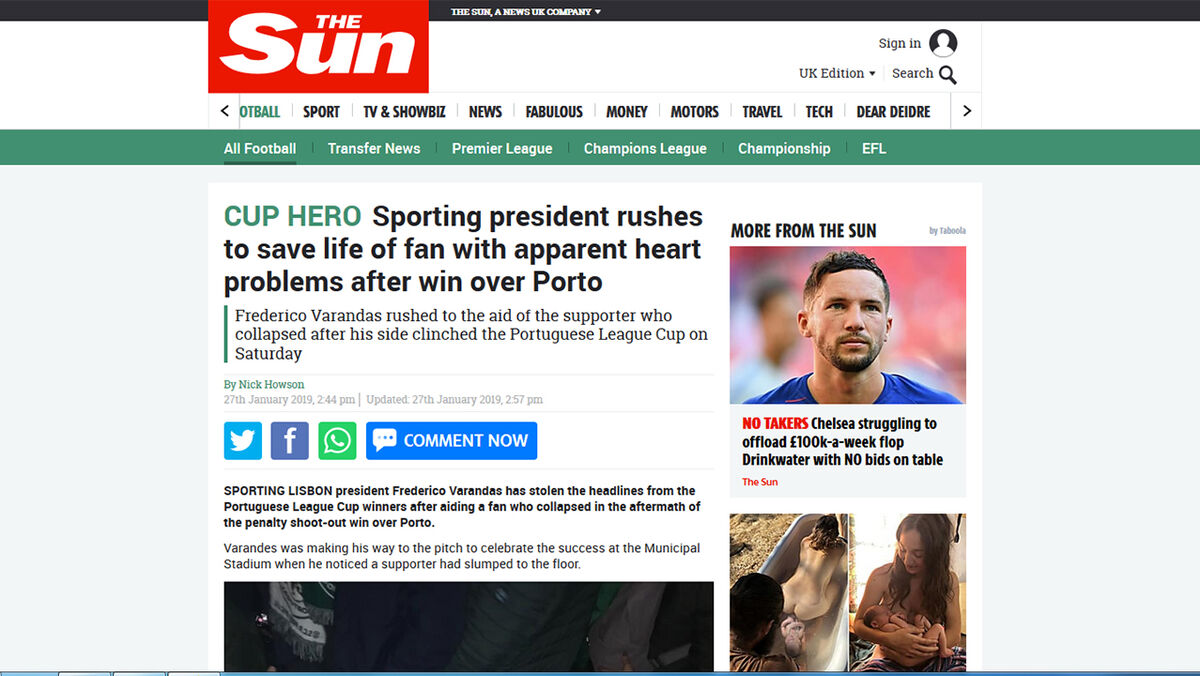The width and height of the screenshot is (1200, 676).
Task: Select the Premier League tab
Action: (x=502, y=148)
